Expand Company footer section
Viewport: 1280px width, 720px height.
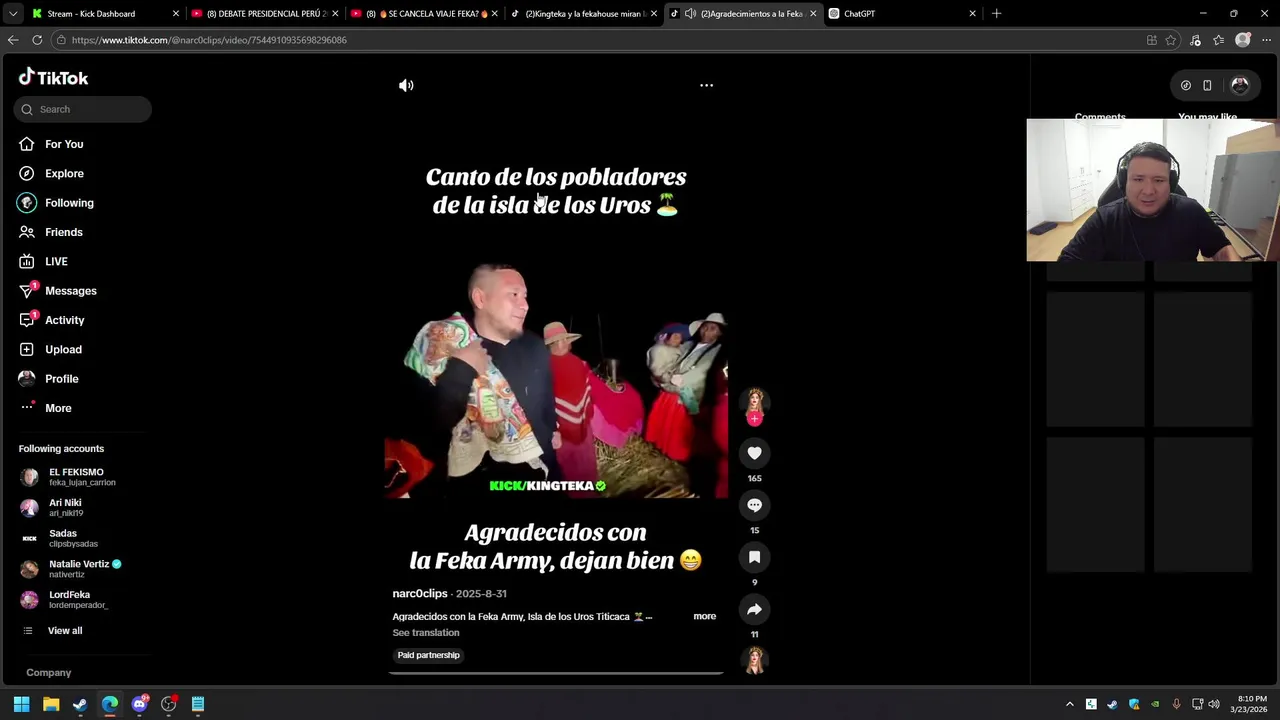(x=49, y=673)
